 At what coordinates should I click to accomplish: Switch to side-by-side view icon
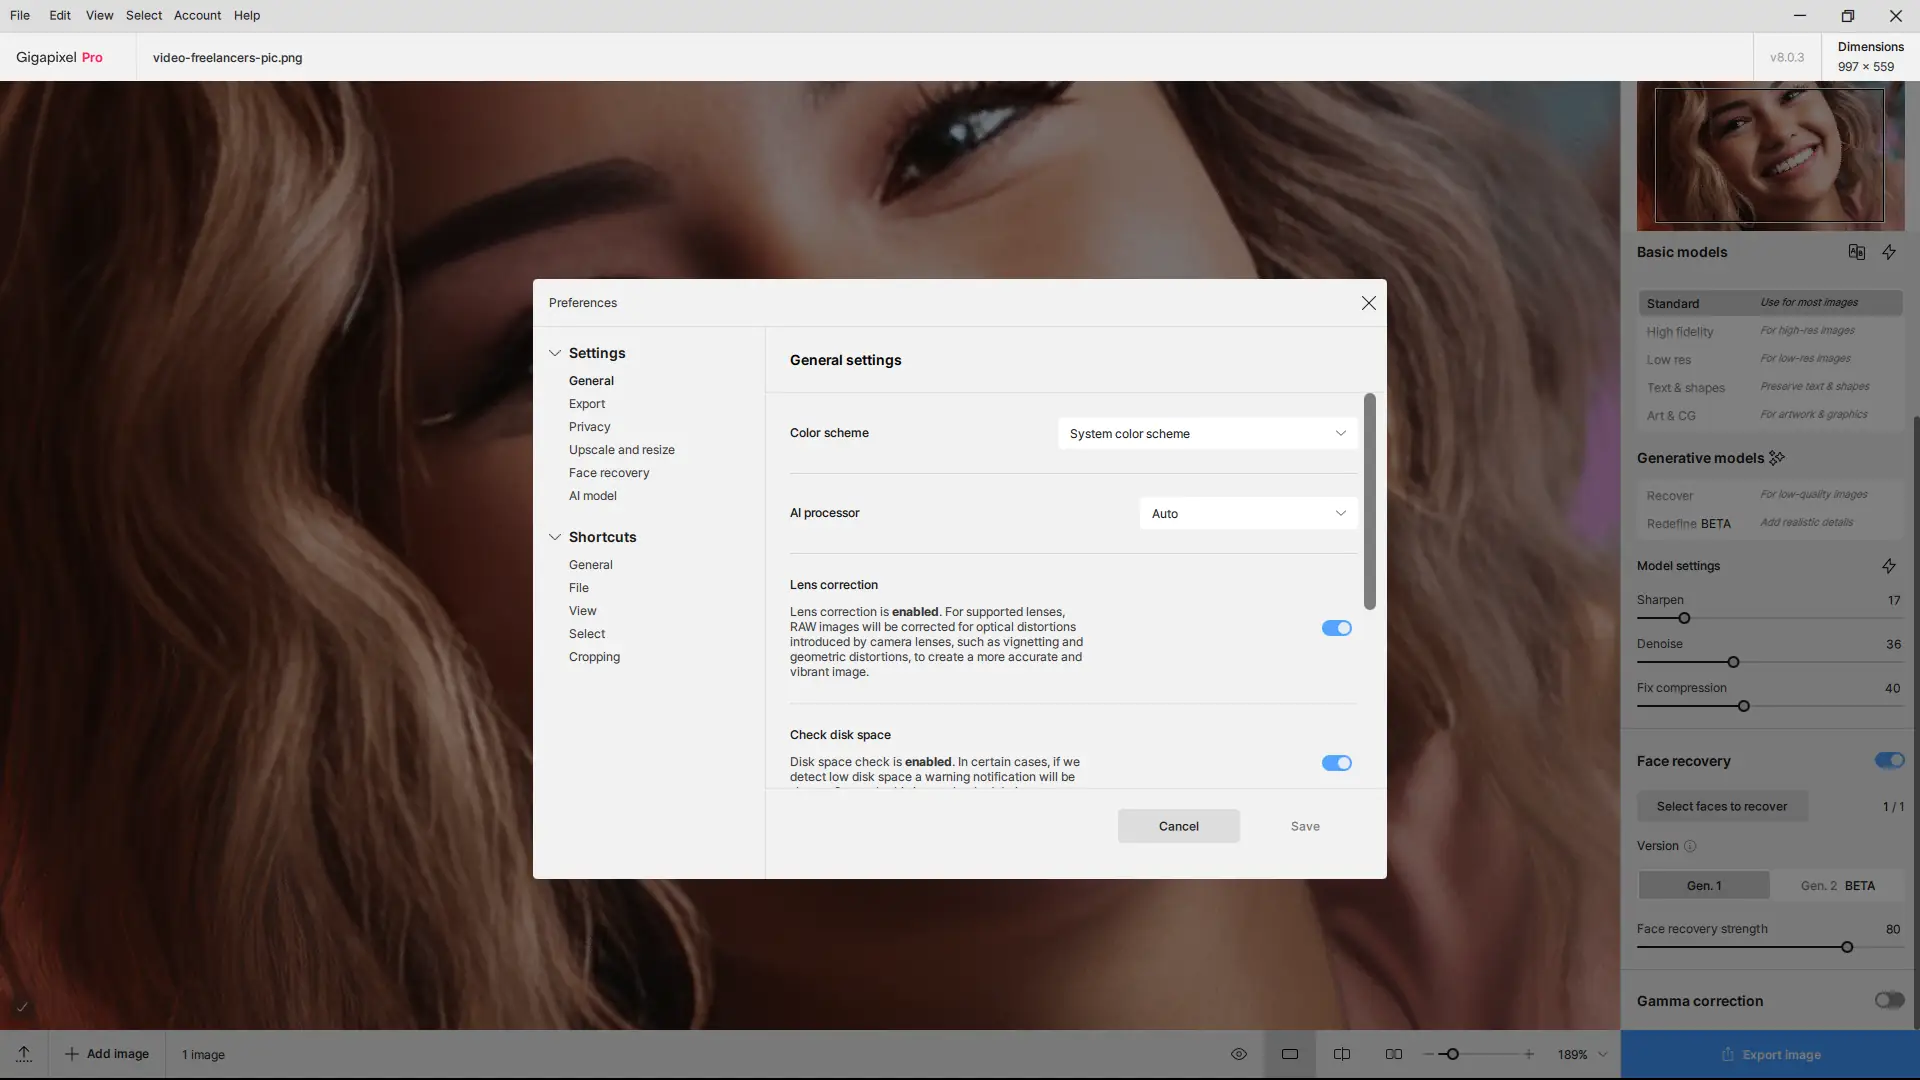(x=1394, y=1054)
